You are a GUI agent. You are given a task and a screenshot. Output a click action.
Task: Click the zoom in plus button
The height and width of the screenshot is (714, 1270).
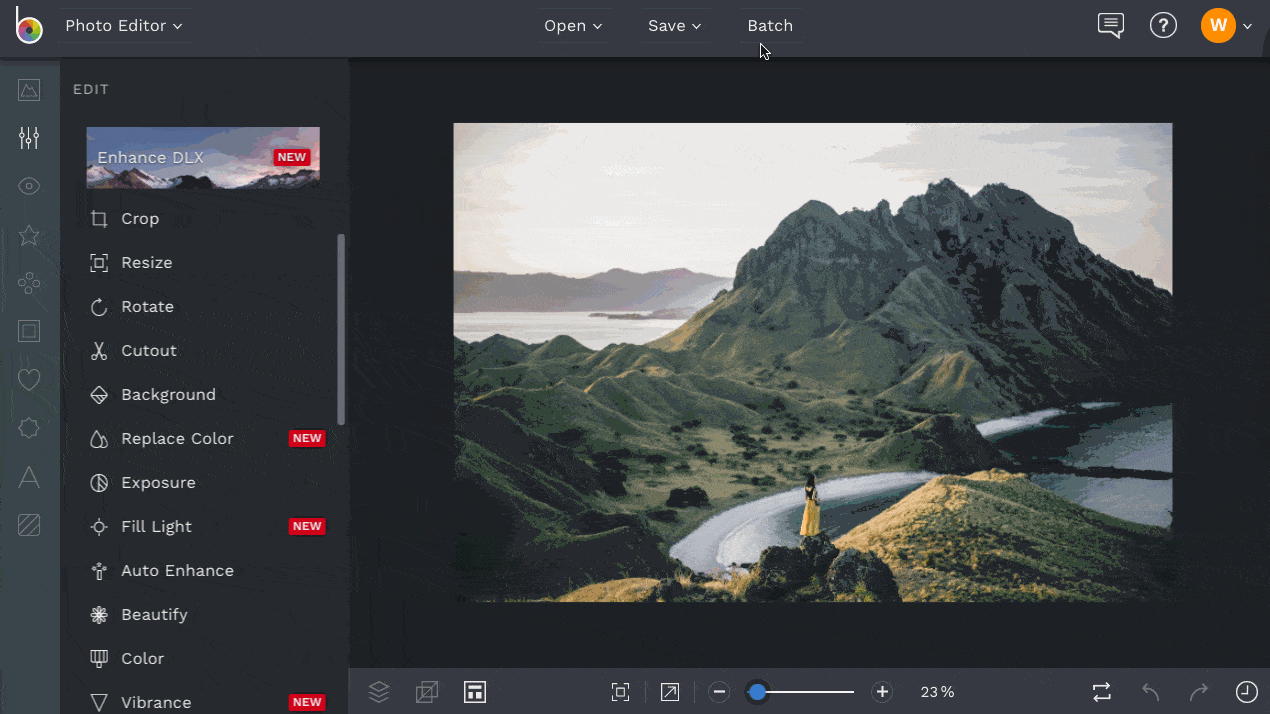[x=882, y=692]
